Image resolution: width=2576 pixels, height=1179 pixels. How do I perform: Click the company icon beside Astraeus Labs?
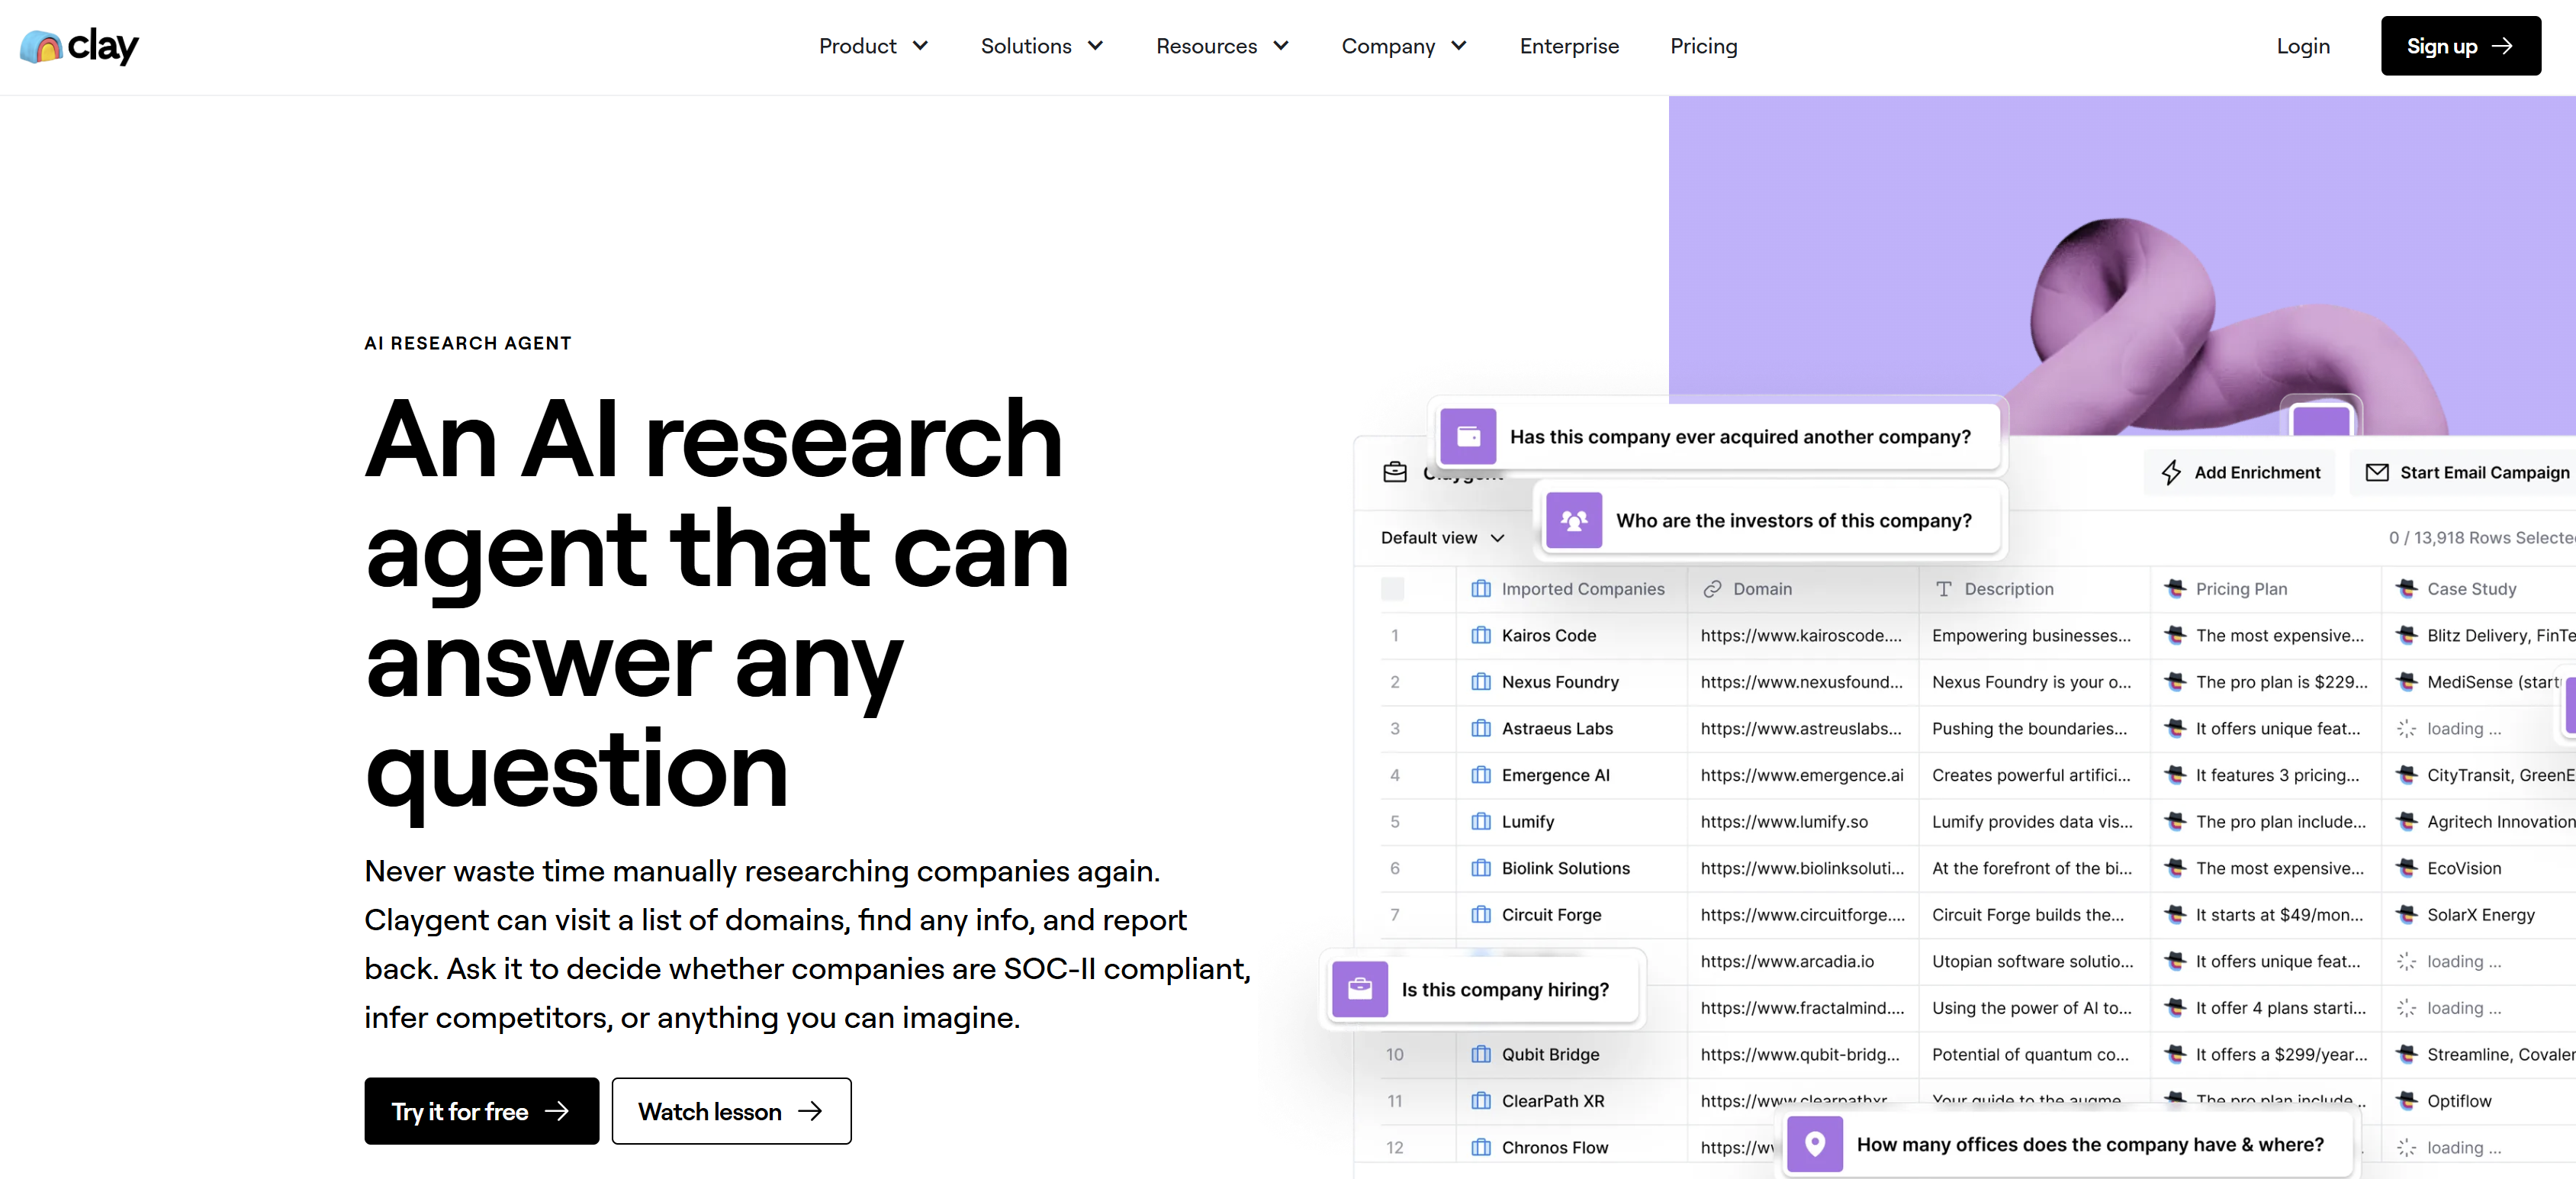click(1480, 728)
